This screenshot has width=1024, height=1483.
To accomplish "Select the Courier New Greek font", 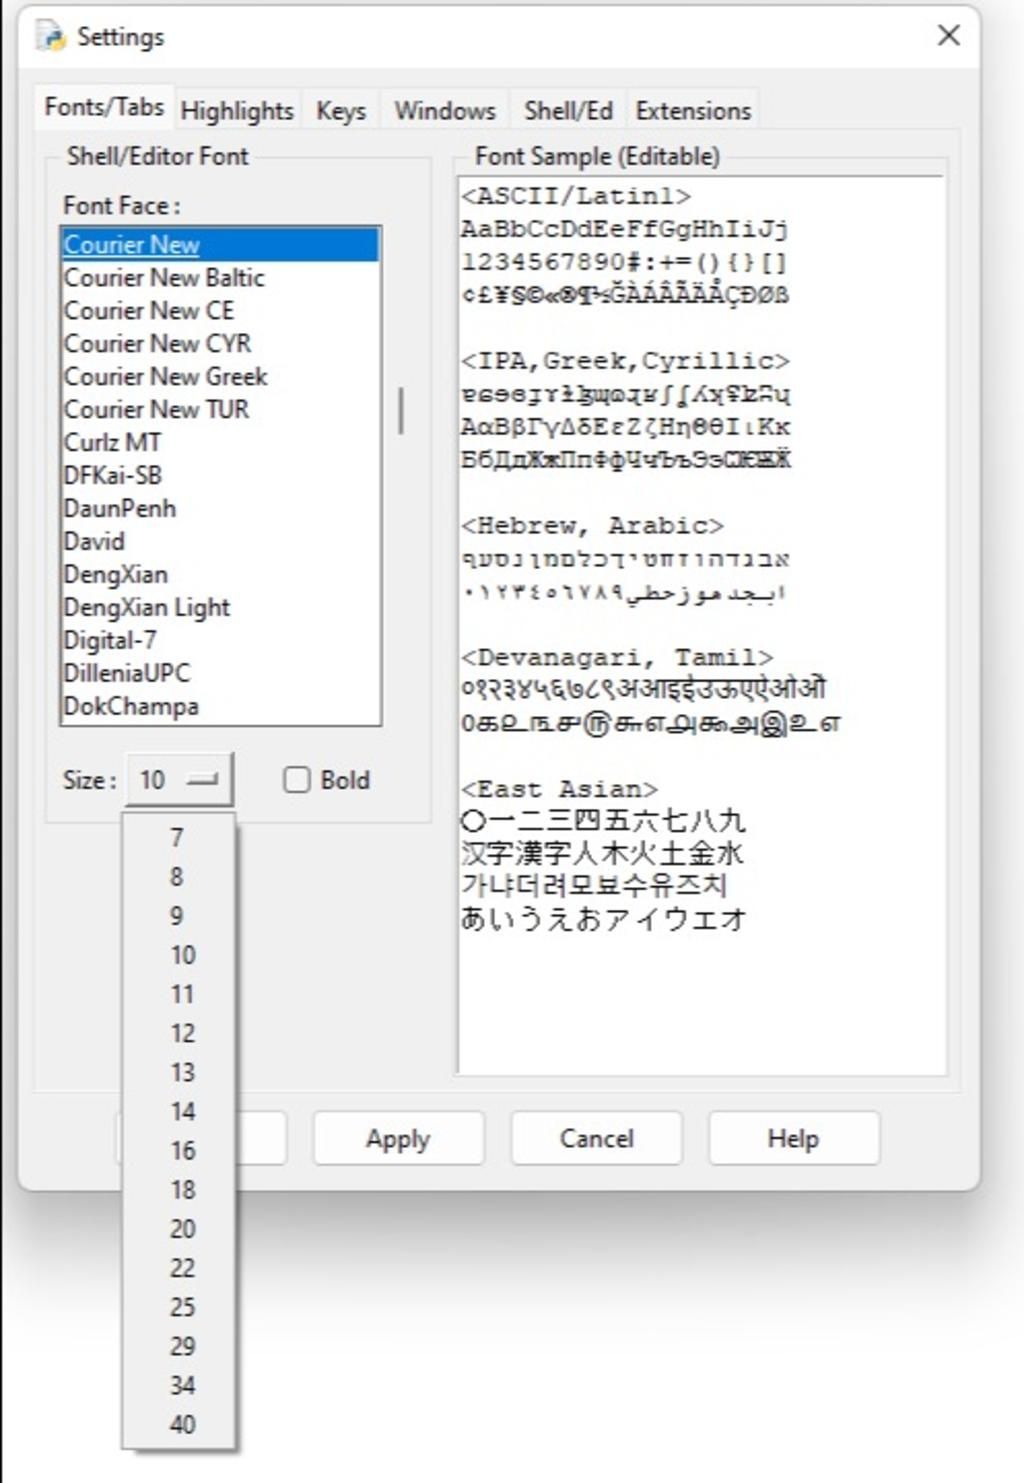I will tap(220, 377).
